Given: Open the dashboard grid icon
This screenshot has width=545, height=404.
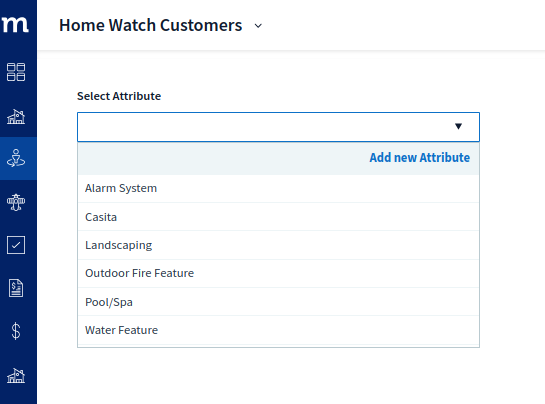Looking at the screenshot, I should (16, 72).
